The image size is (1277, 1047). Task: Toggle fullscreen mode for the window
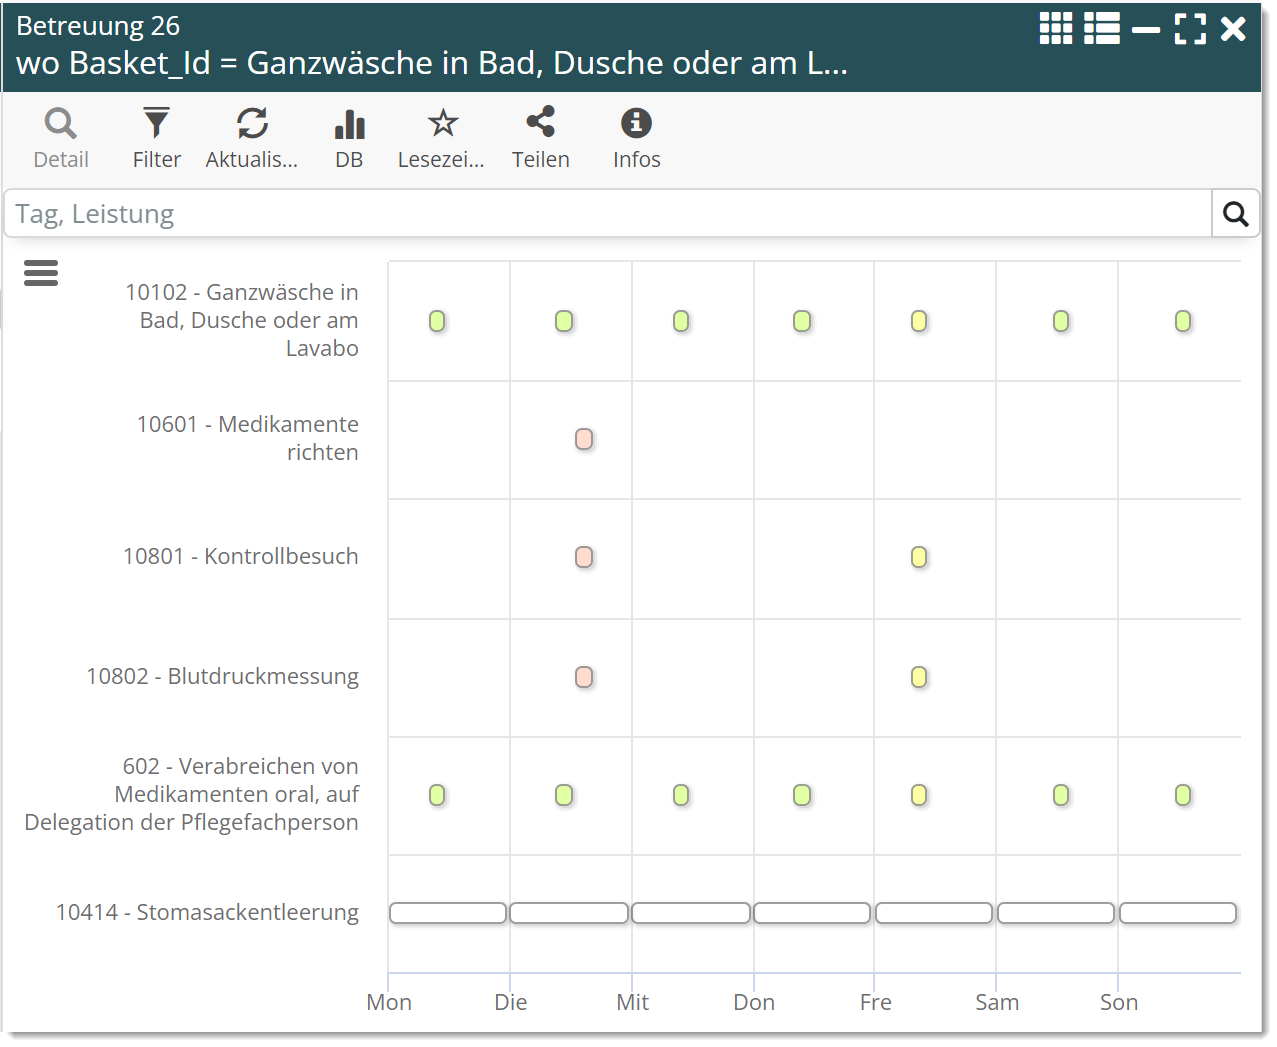(x=1190, y=29)
